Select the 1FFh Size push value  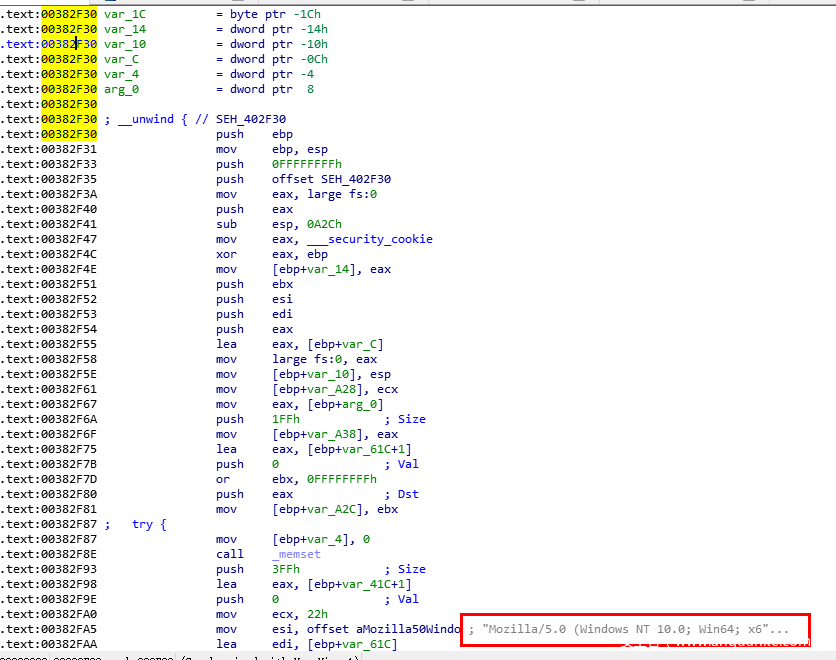click(x=285, y=419)
